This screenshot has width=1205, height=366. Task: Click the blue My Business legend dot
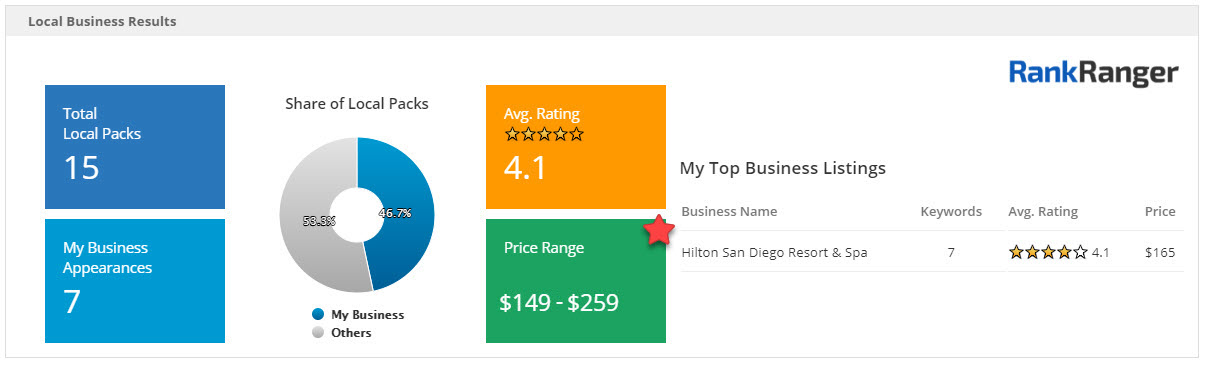[x=318, y=314]
